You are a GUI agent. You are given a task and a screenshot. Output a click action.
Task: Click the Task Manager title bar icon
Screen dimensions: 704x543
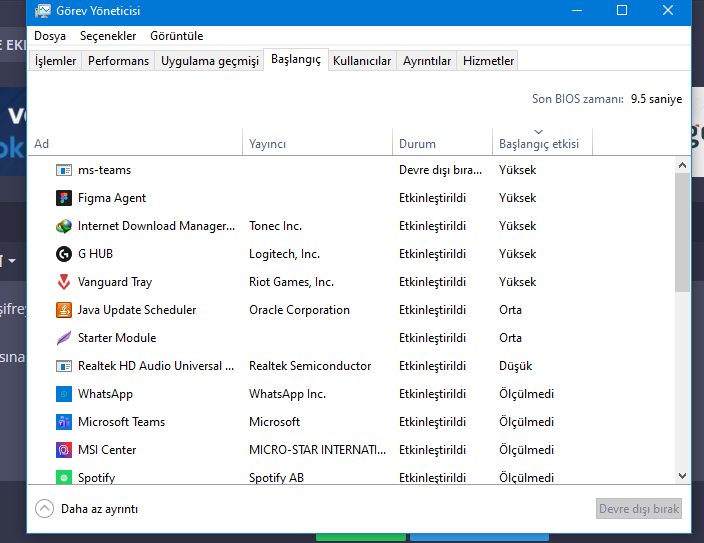(43, 11)
